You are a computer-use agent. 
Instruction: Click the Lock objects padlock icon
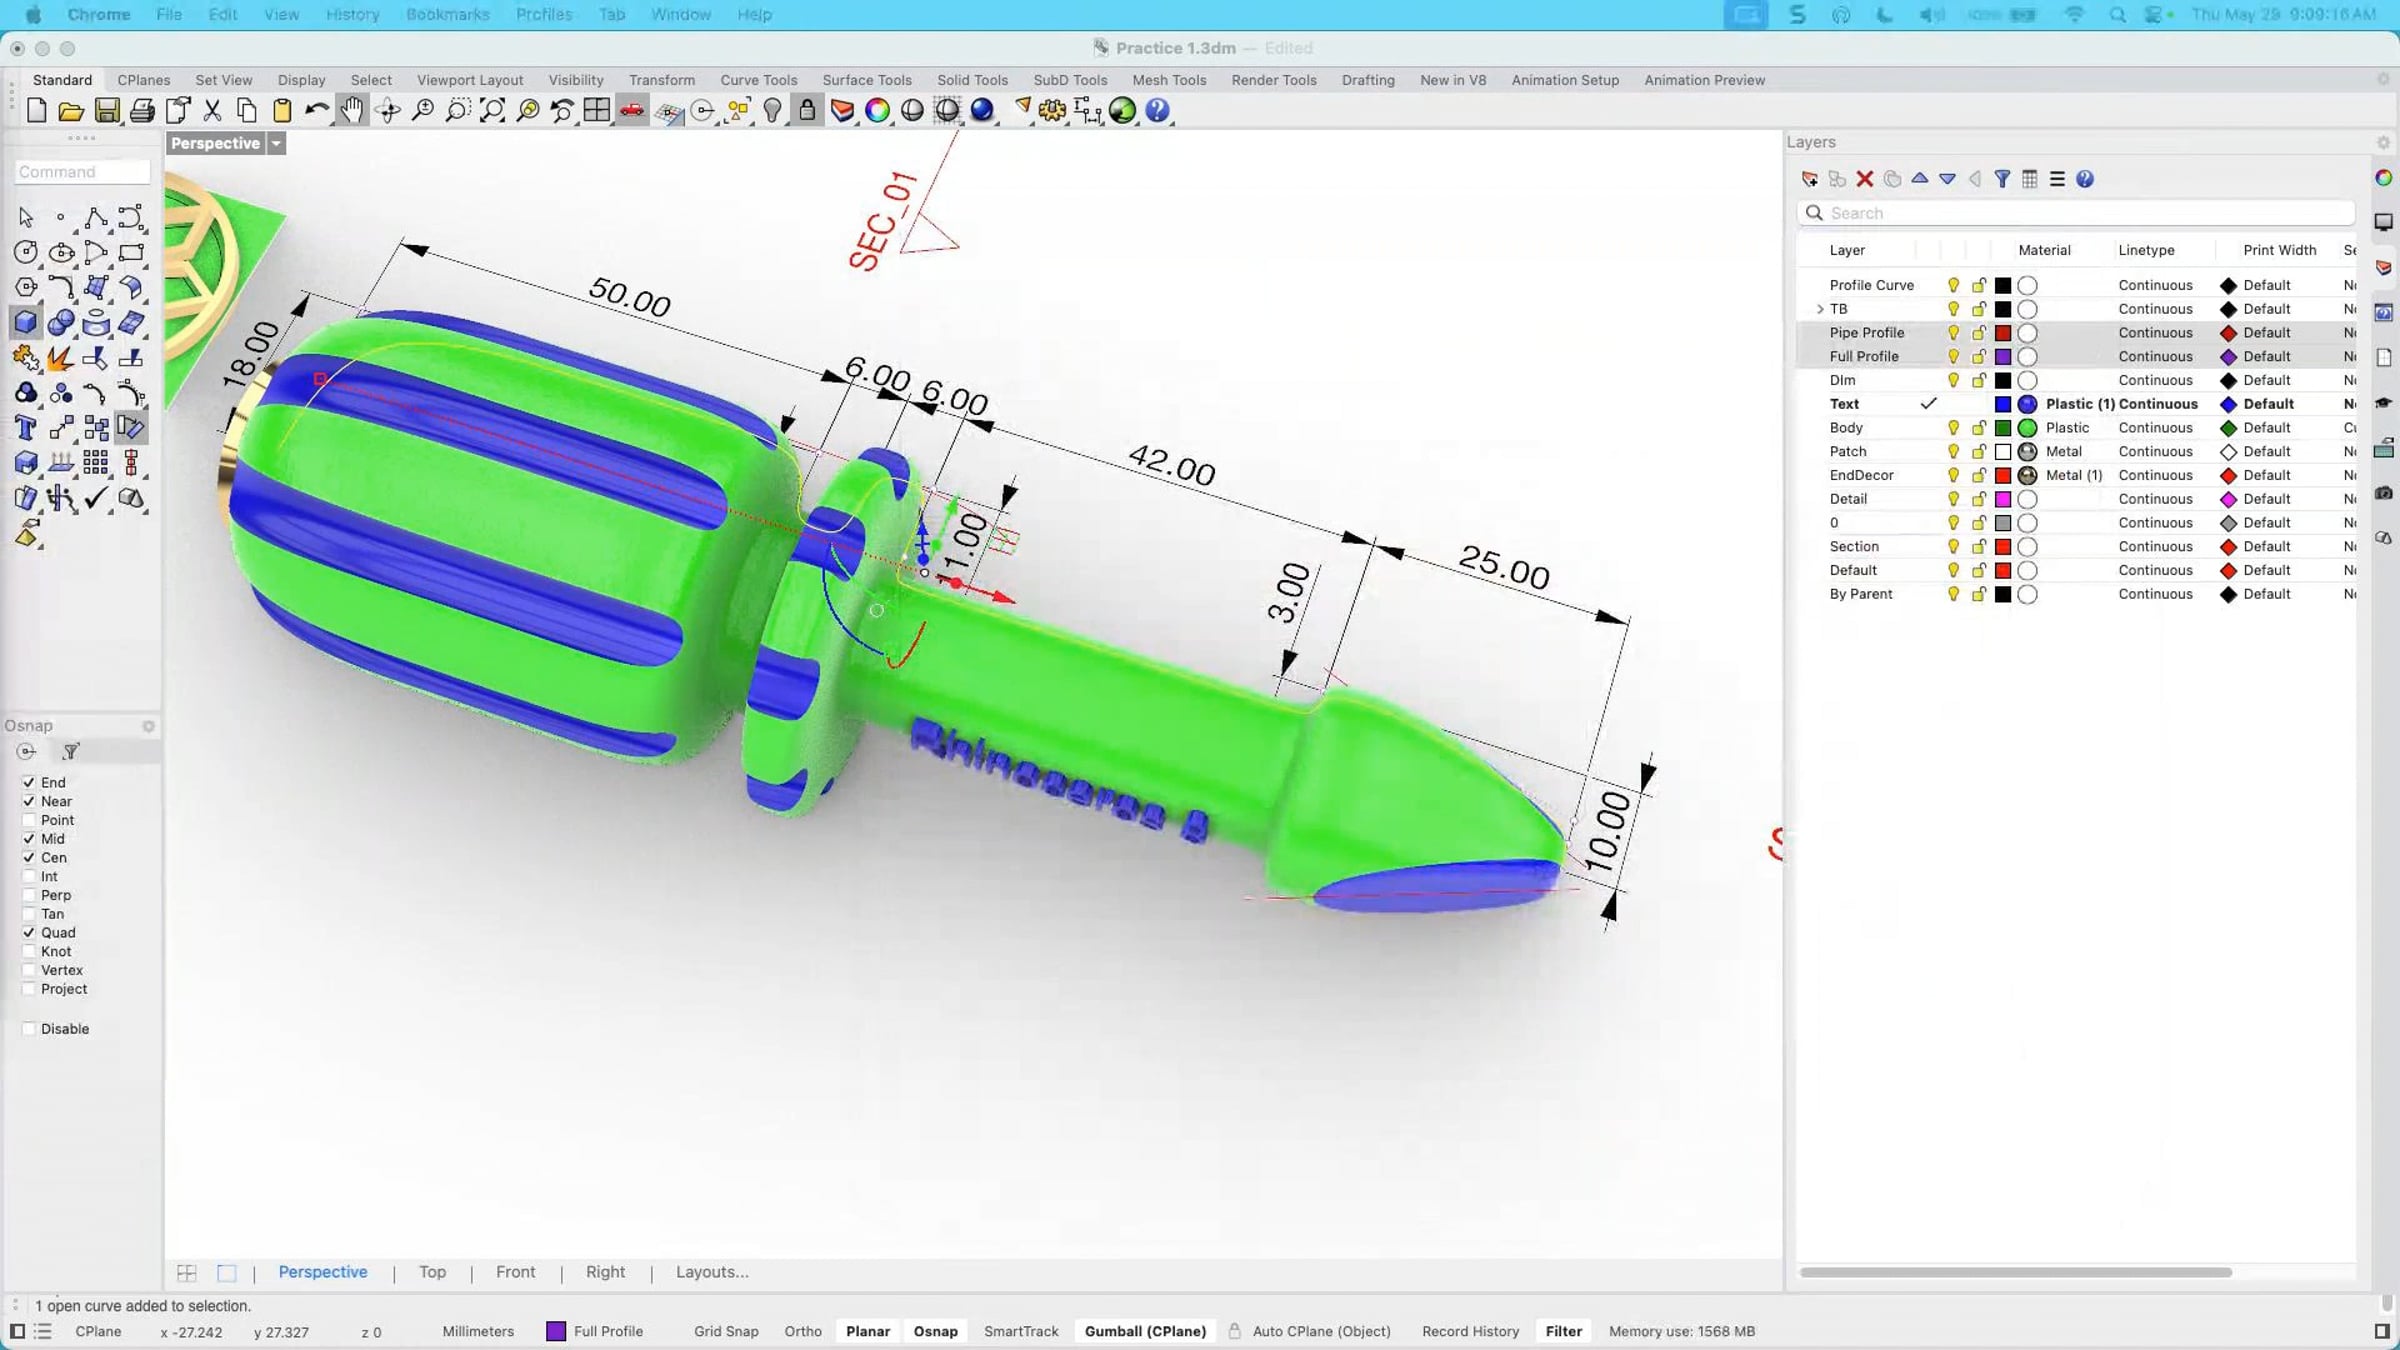tap(807, 110)
